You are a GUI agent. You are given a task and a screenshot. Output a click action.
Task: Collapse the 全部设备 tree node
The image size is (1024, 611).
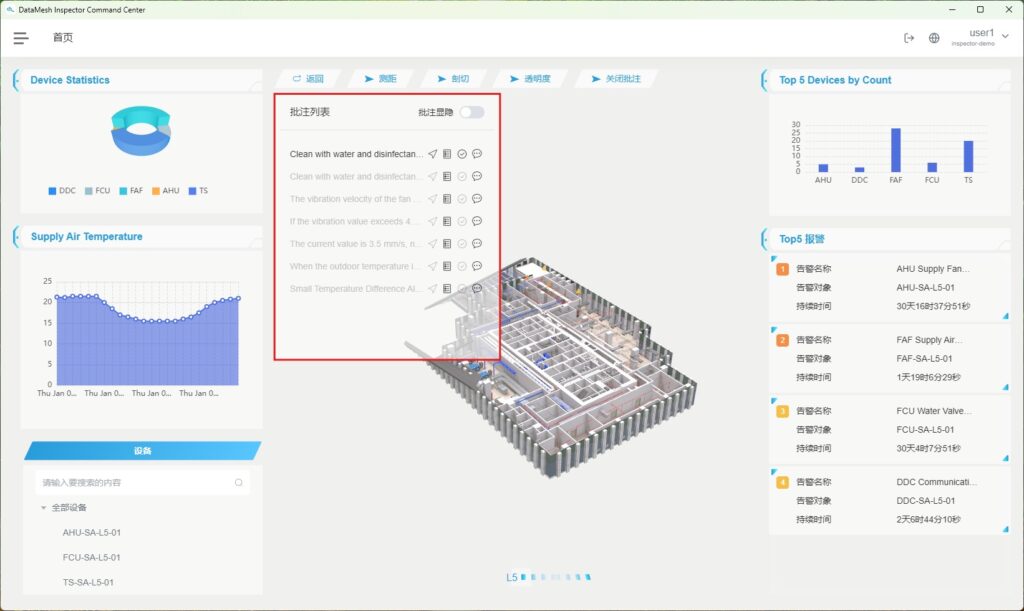[x=43, y=508]
